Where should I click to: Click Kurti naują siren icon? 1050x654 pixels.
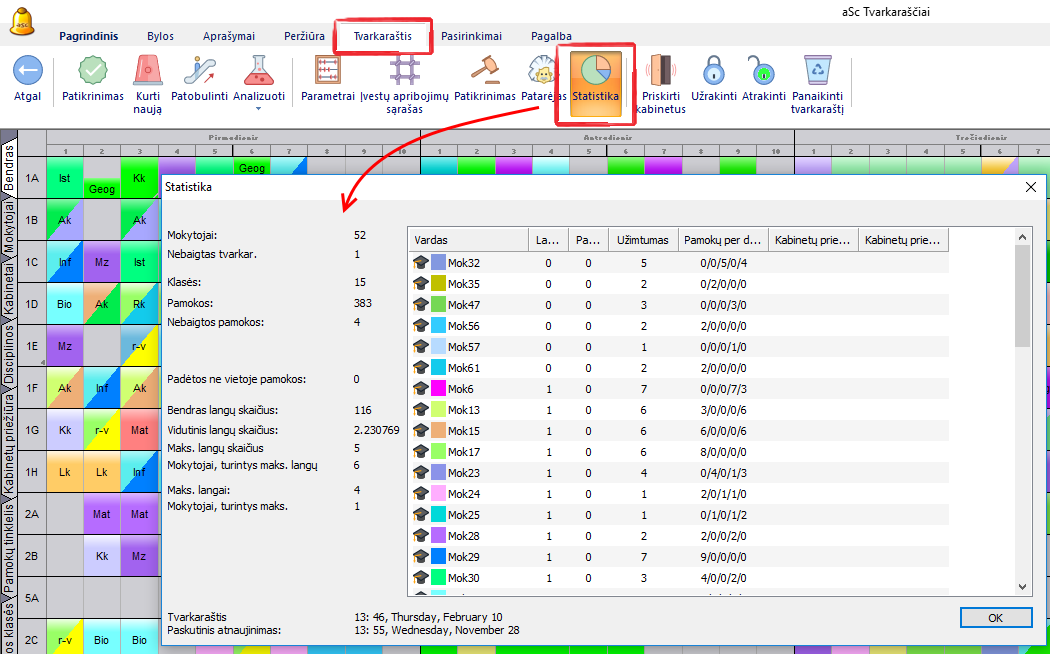[147, 72]
